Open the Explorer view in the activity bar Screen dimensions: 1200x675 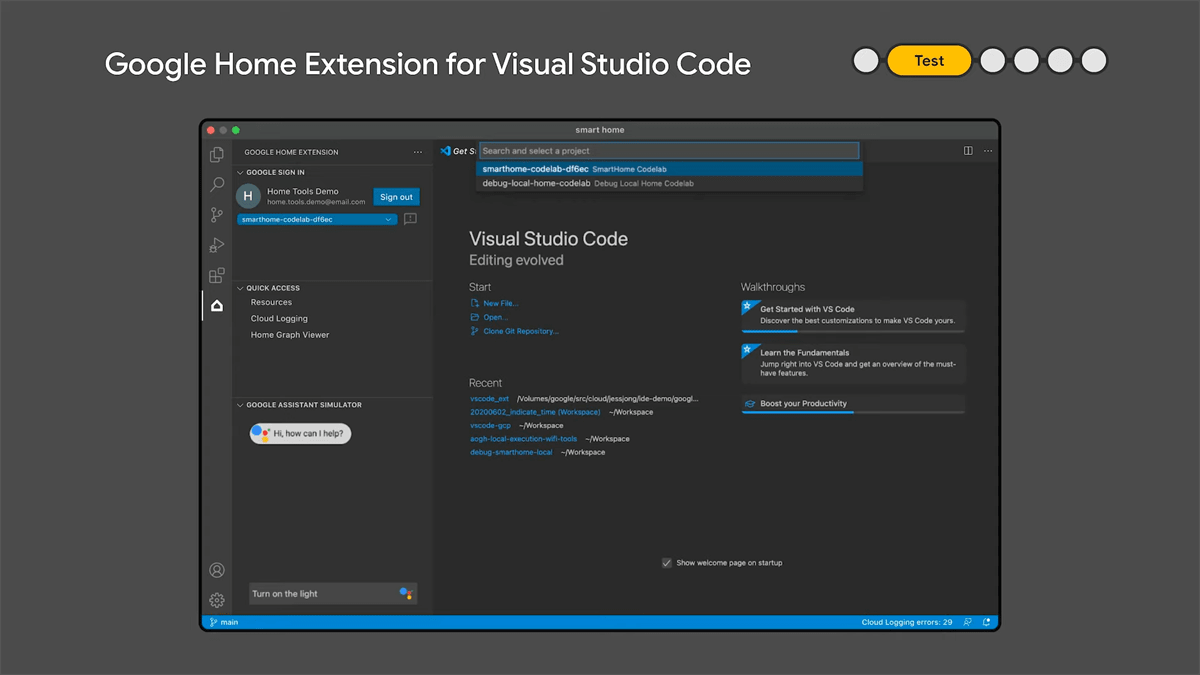217,155
